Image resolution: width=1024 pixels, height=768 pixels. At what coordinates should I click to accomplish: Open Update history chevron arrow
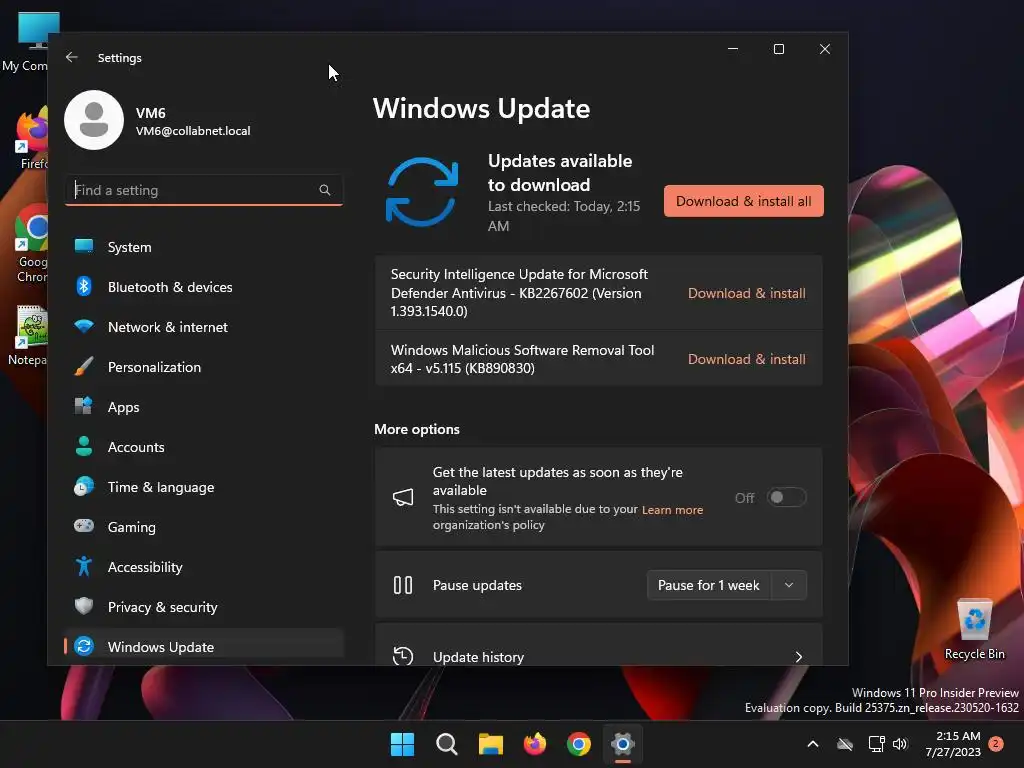point(799,657)
